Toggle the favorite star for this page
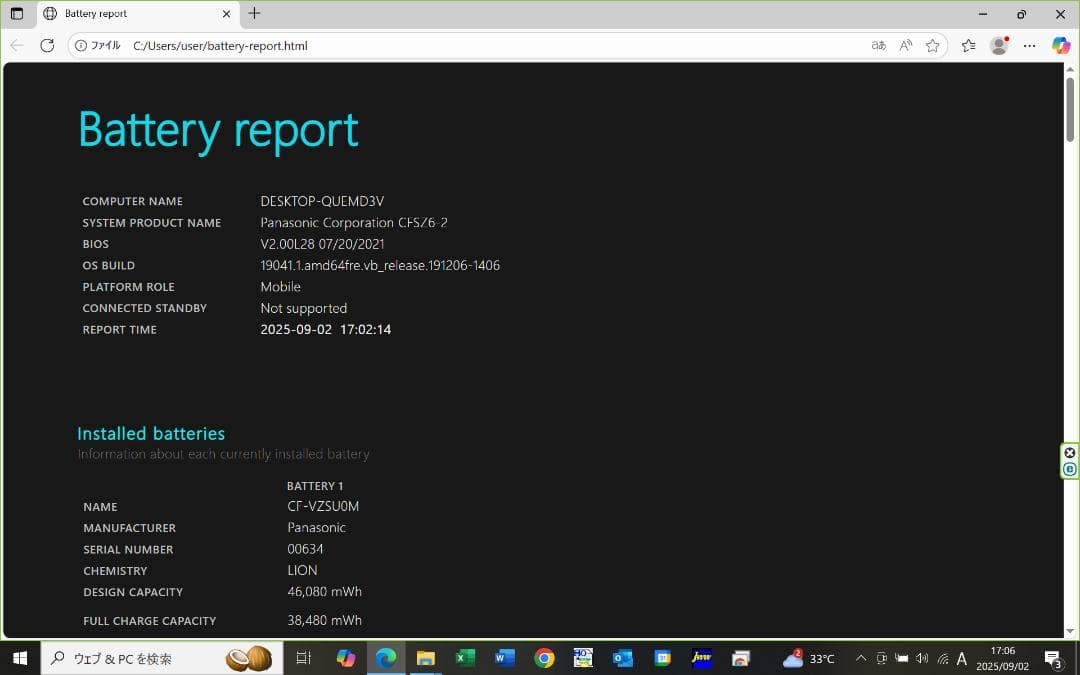The image size is (1080, 675). (932, 45)
